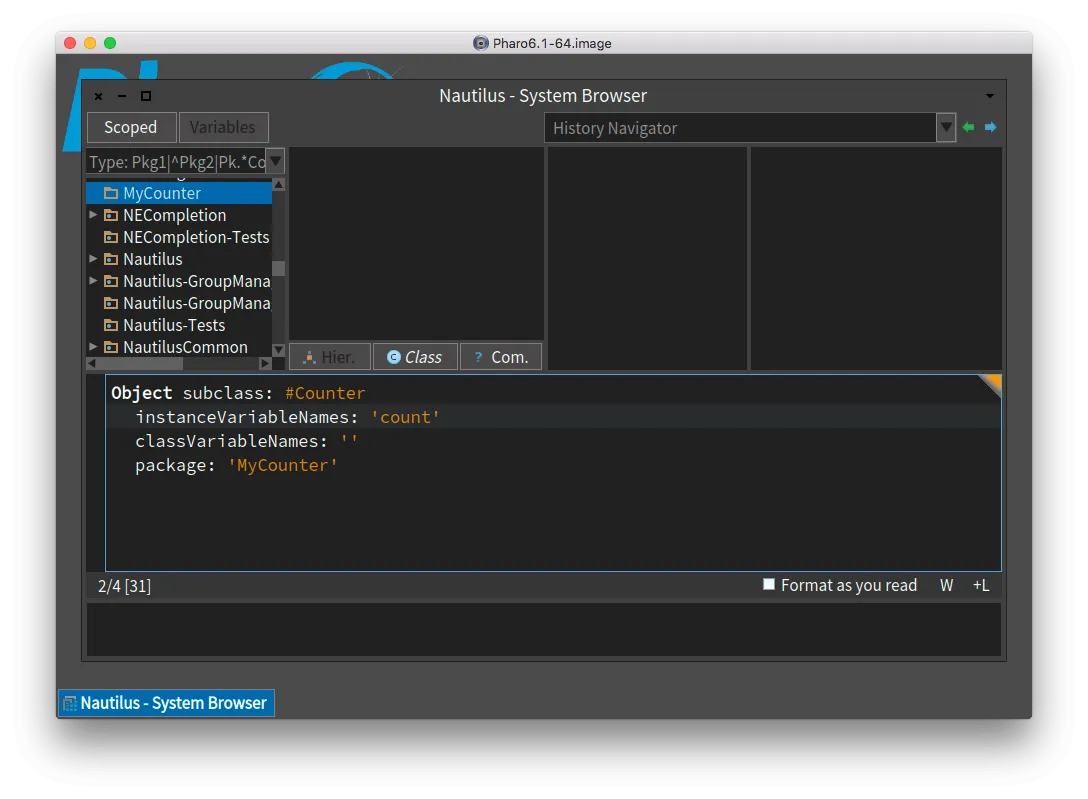Expand the first Nautilus-GroupManager package
Screen dimensions: 1088x799
coord(93,281)
